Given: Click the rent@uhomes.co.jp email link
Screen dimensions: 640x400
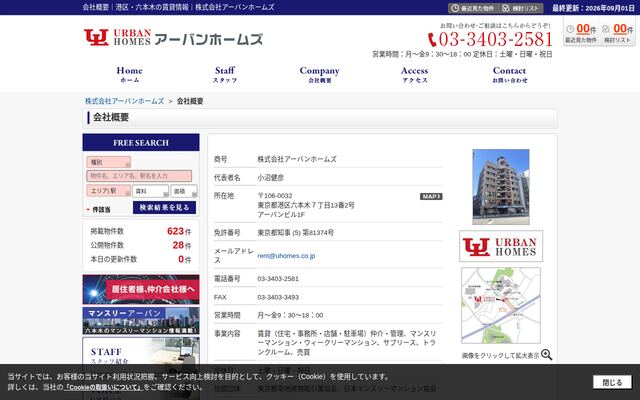Looking at the screenshot, I should coord(286,256).
